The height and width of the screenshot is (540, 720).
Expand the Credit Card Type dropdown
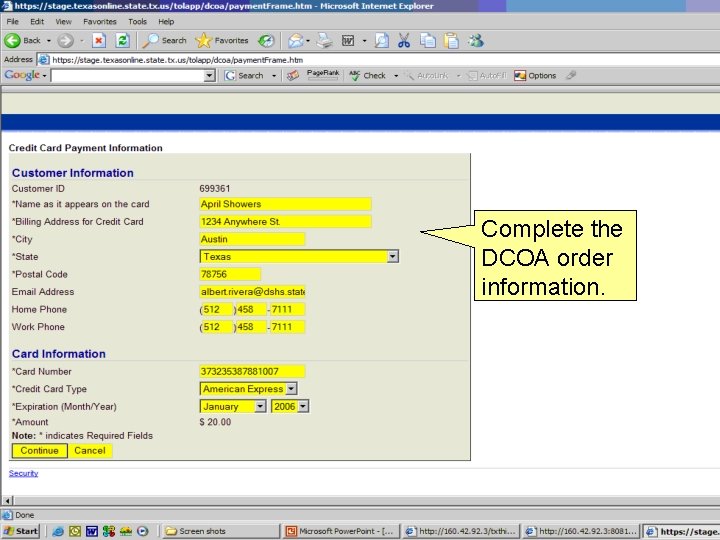click(x=291, y=388)
